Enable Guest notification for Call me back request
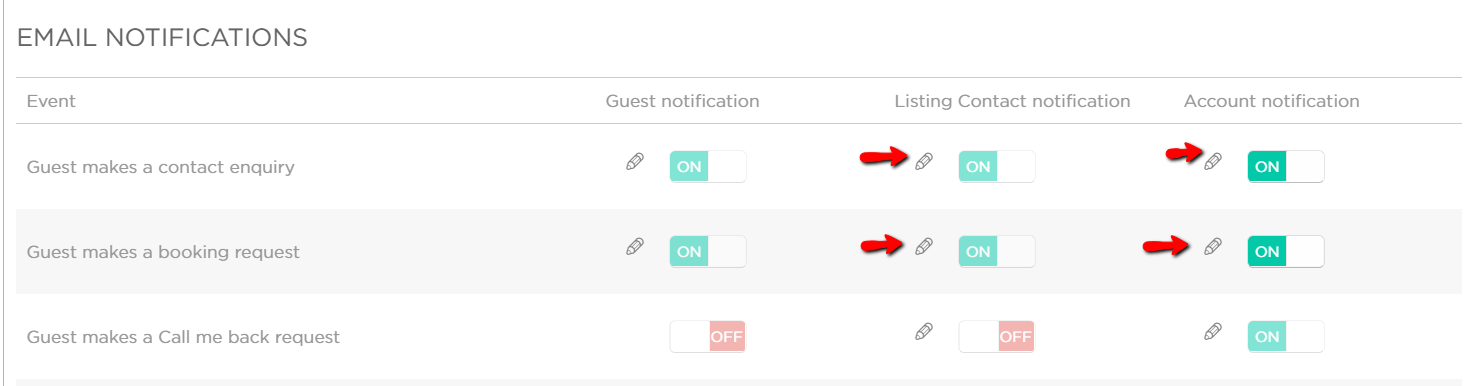Viewport: 1476px width, 386px height. point(708,337)
